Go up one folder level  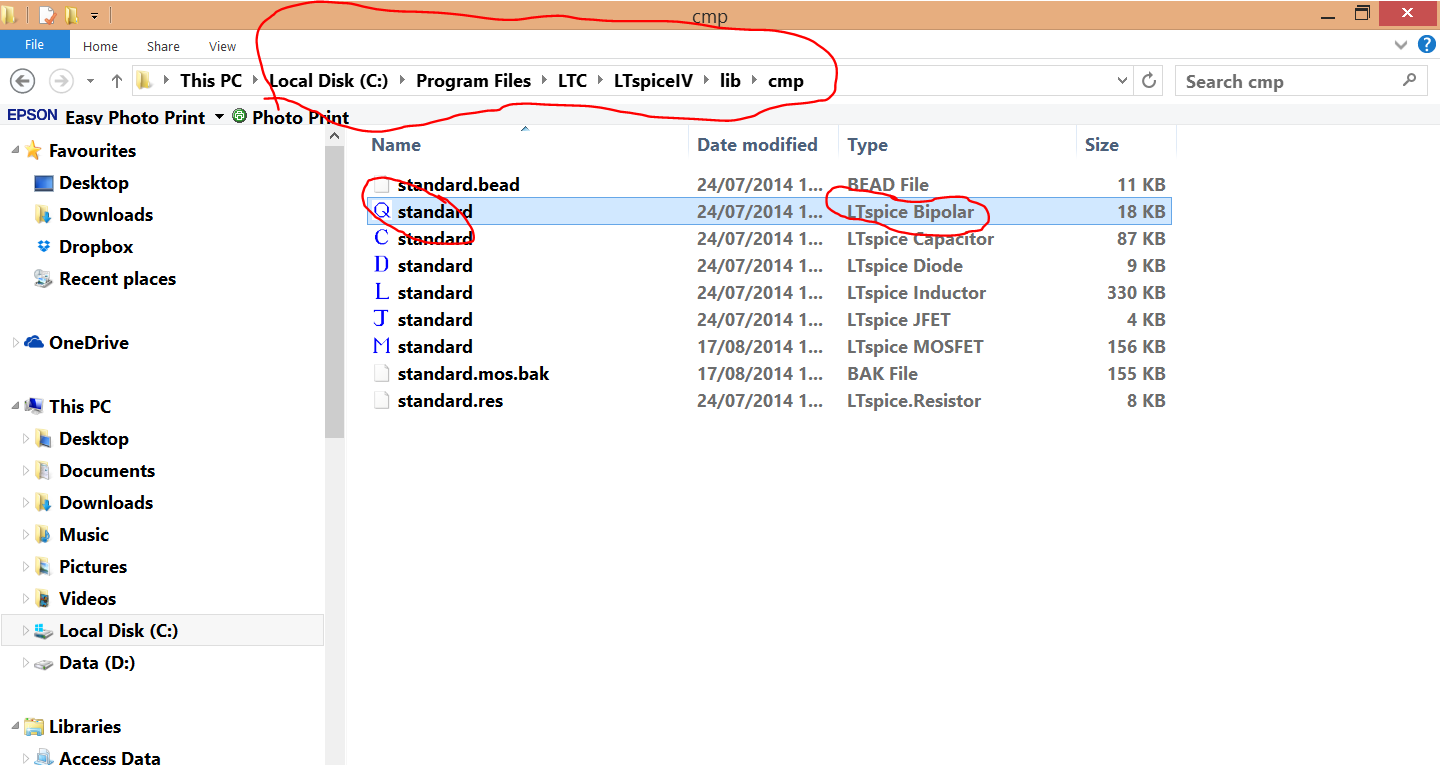point(117,81)
